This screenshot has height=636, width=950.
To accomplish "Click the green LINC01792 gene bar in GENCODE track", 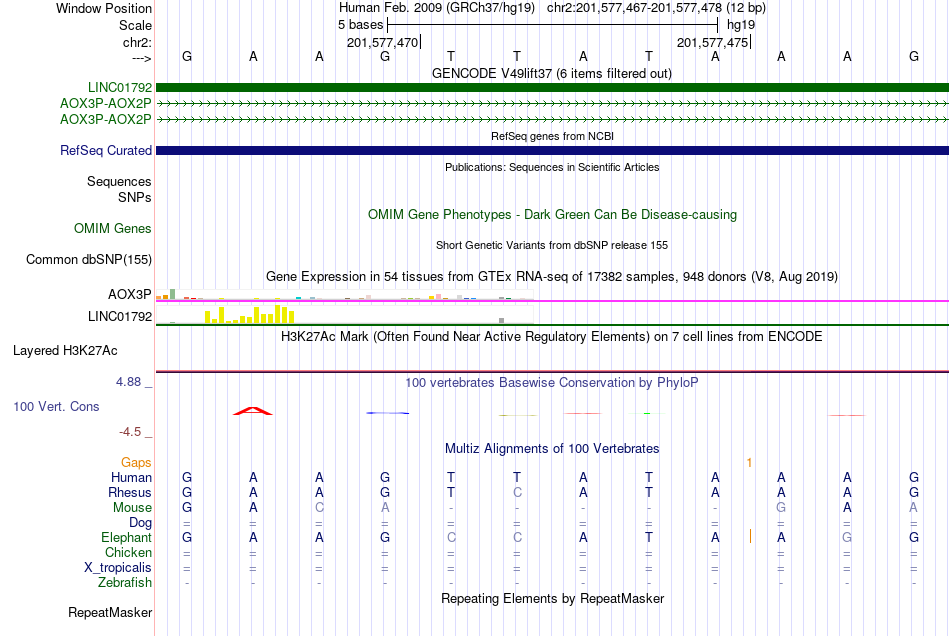I will tap(552, 88).
